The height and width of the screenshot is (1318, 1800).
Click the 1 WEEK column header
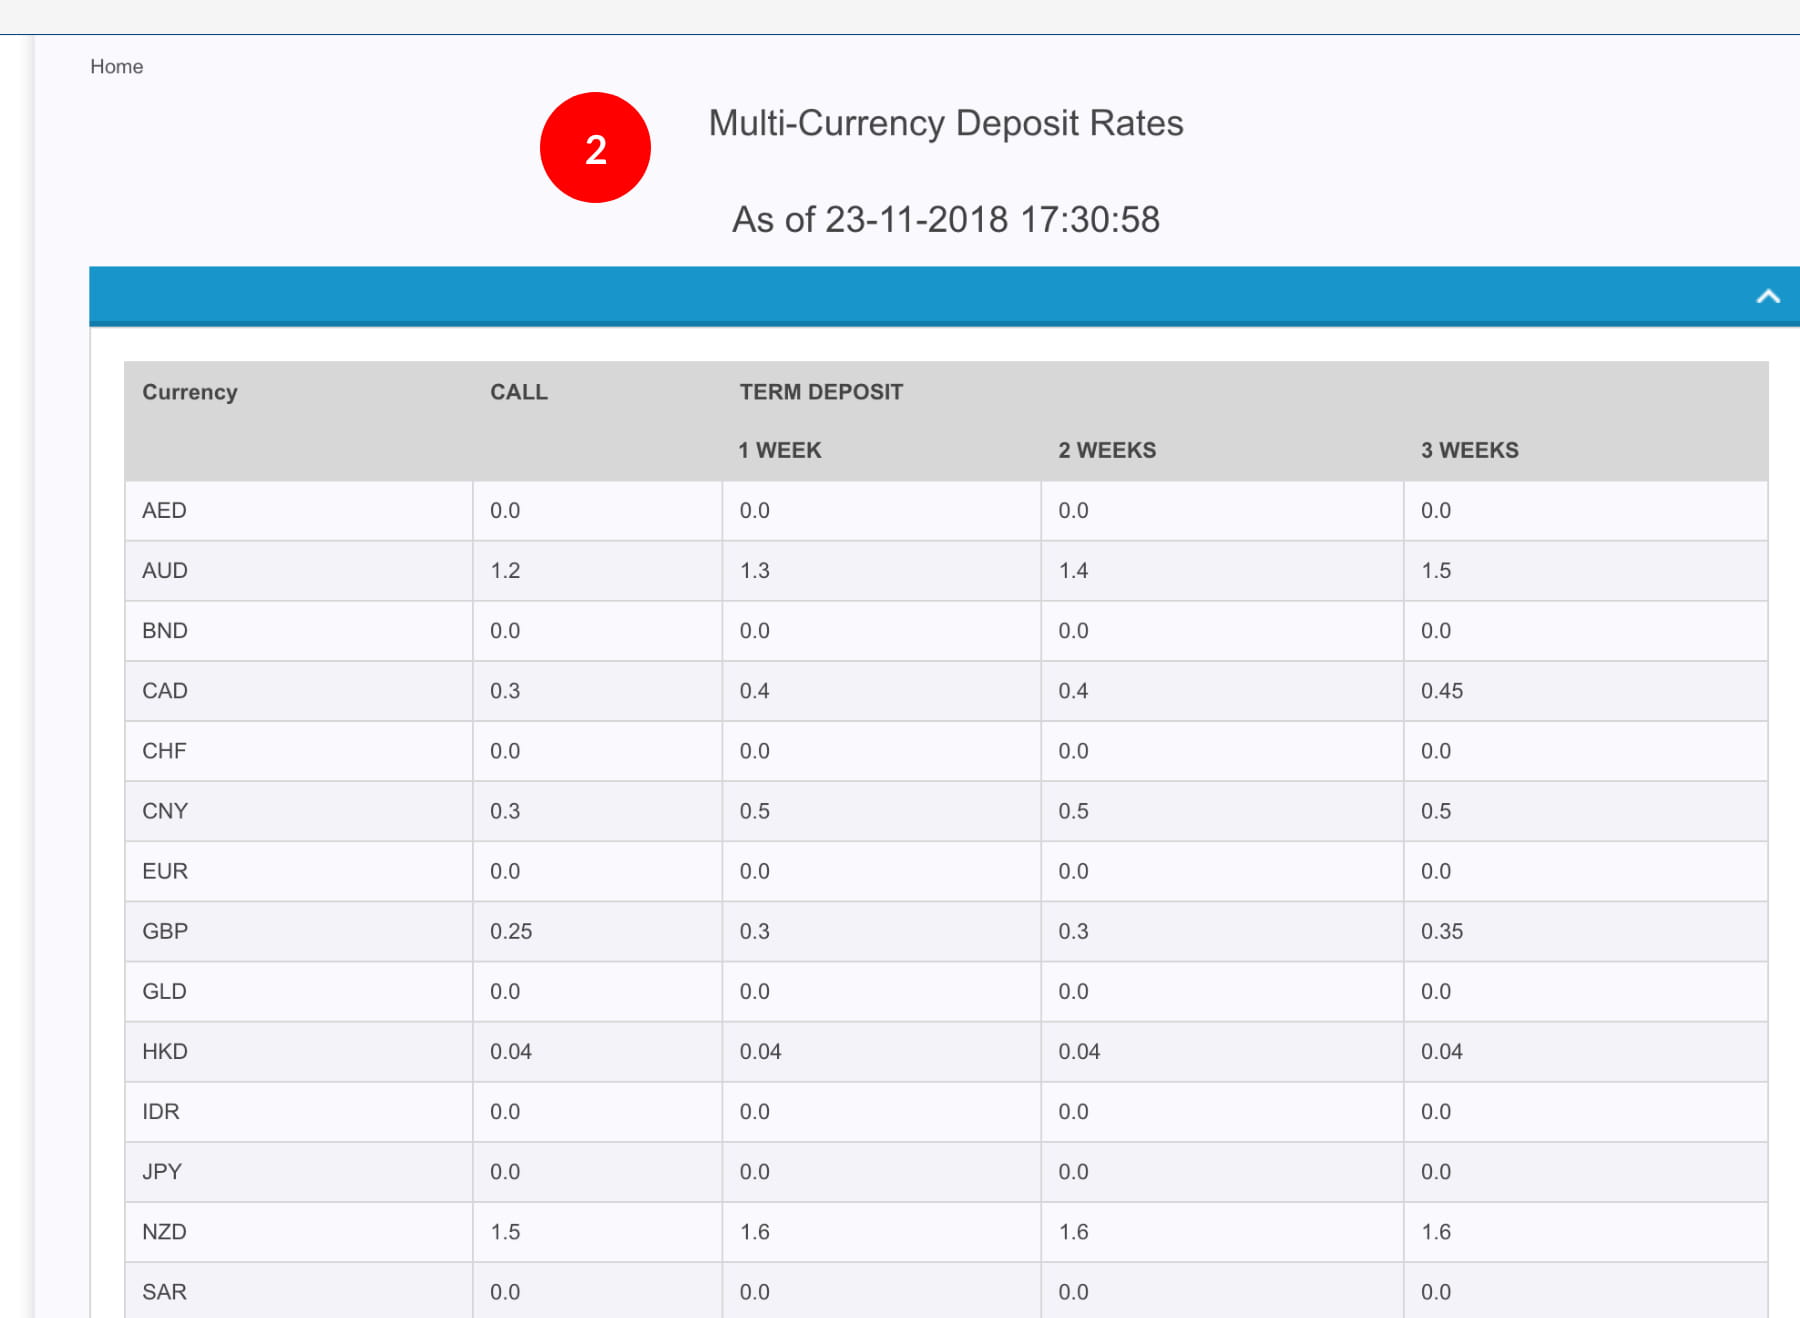point(779,450)
